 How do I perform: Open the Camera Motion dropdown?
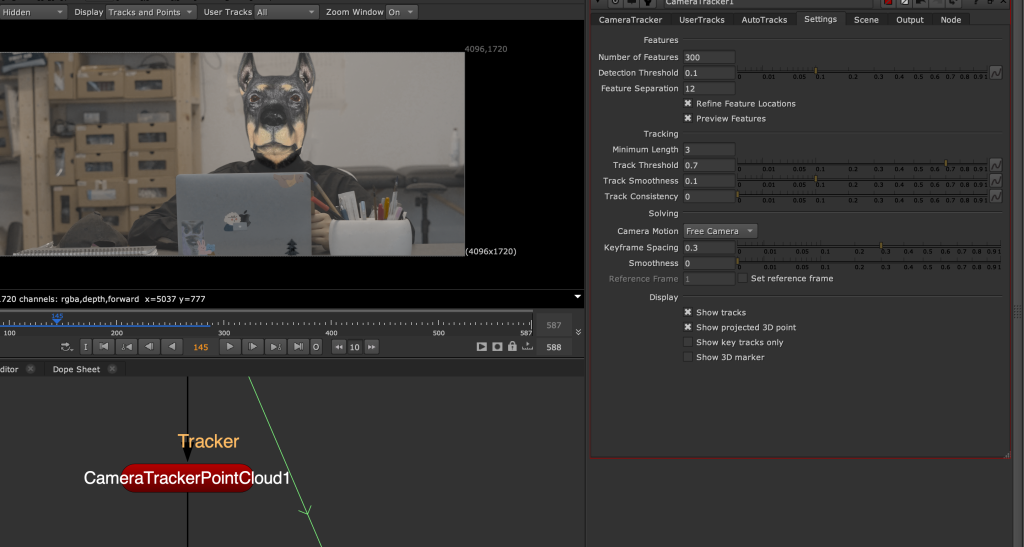pos(720,231)
